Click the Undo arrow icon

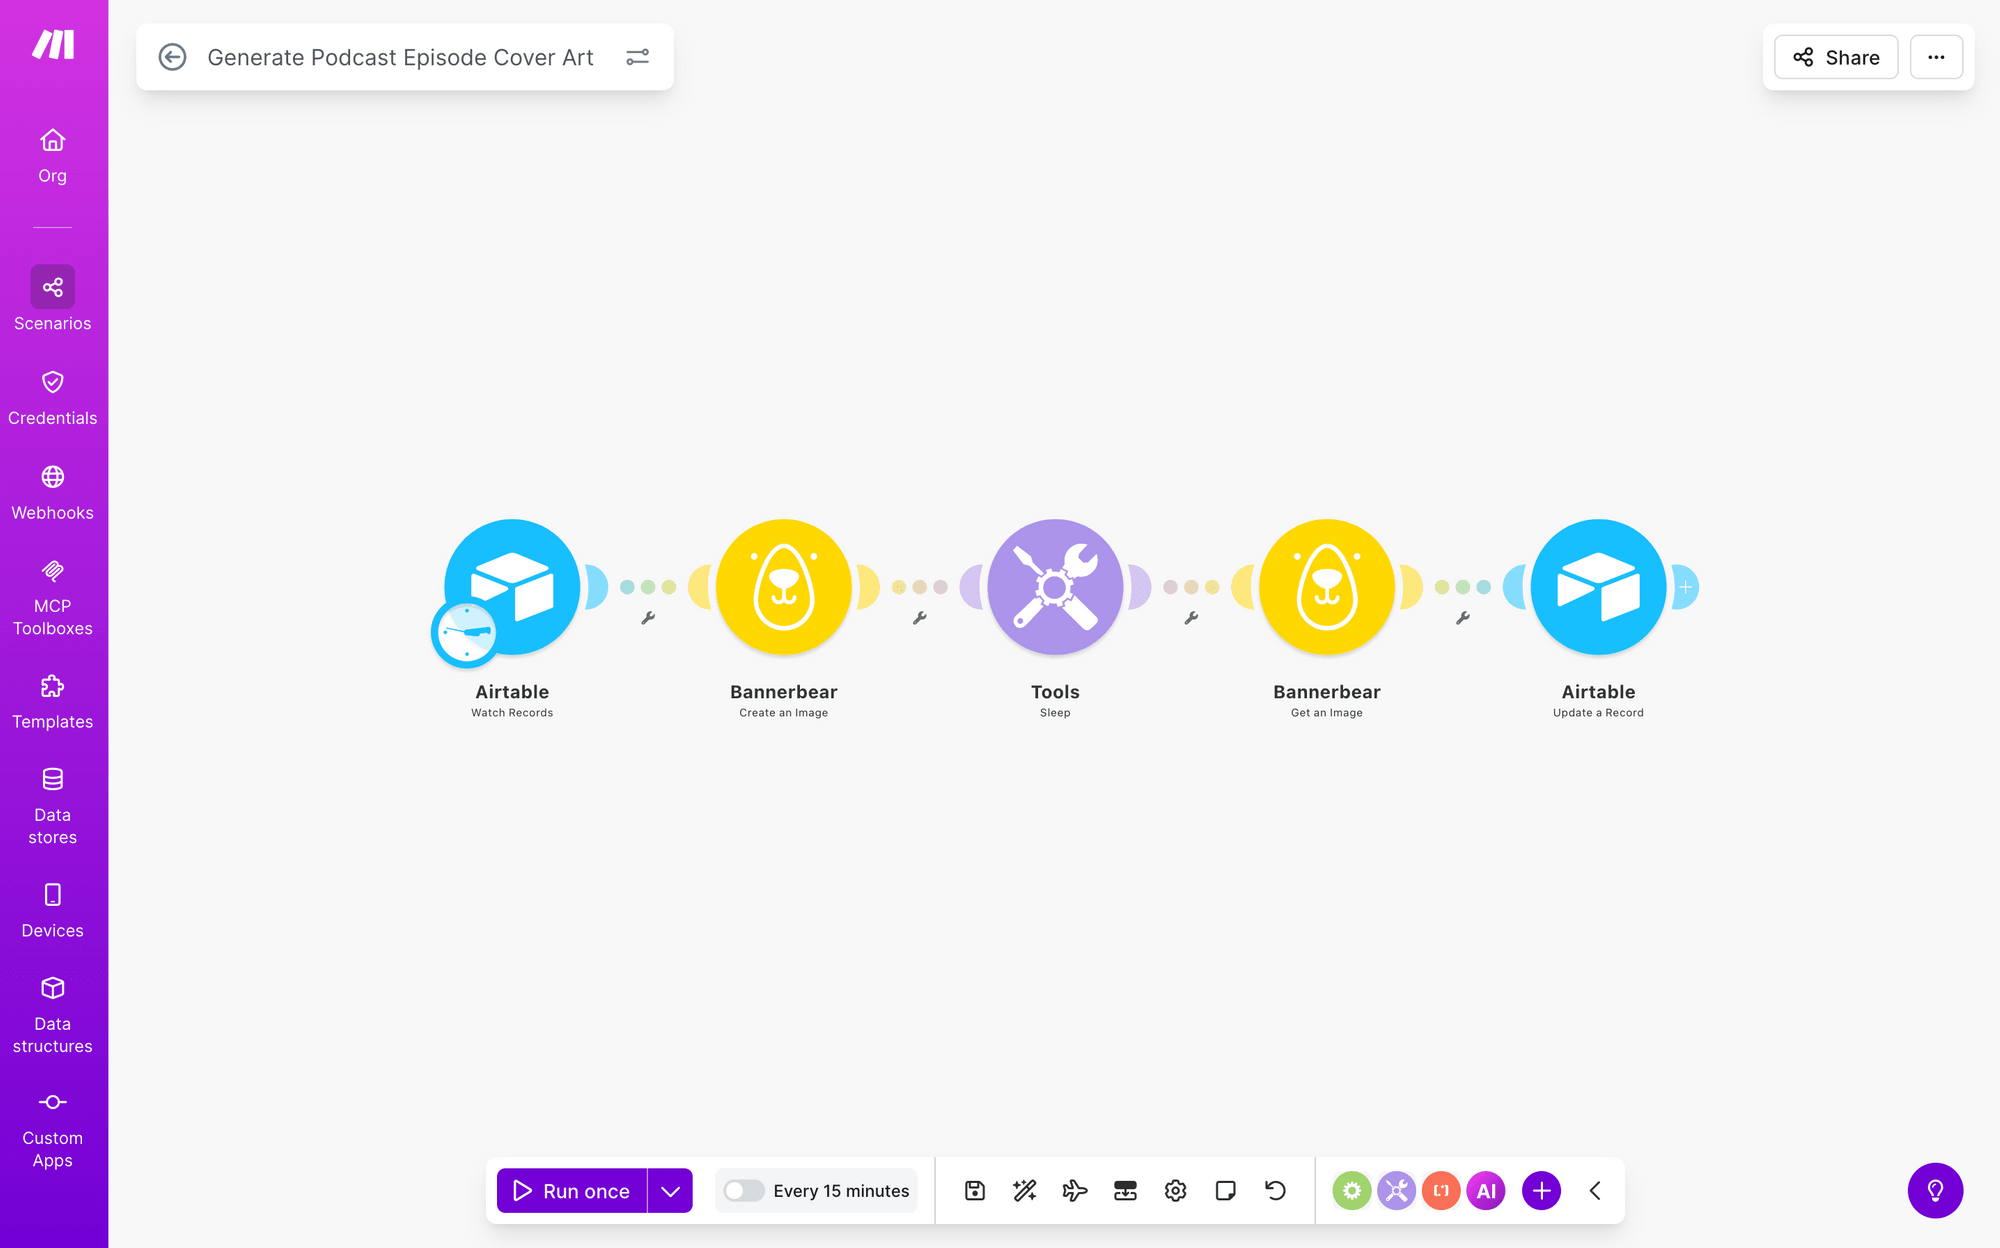pos(1275,1190)
